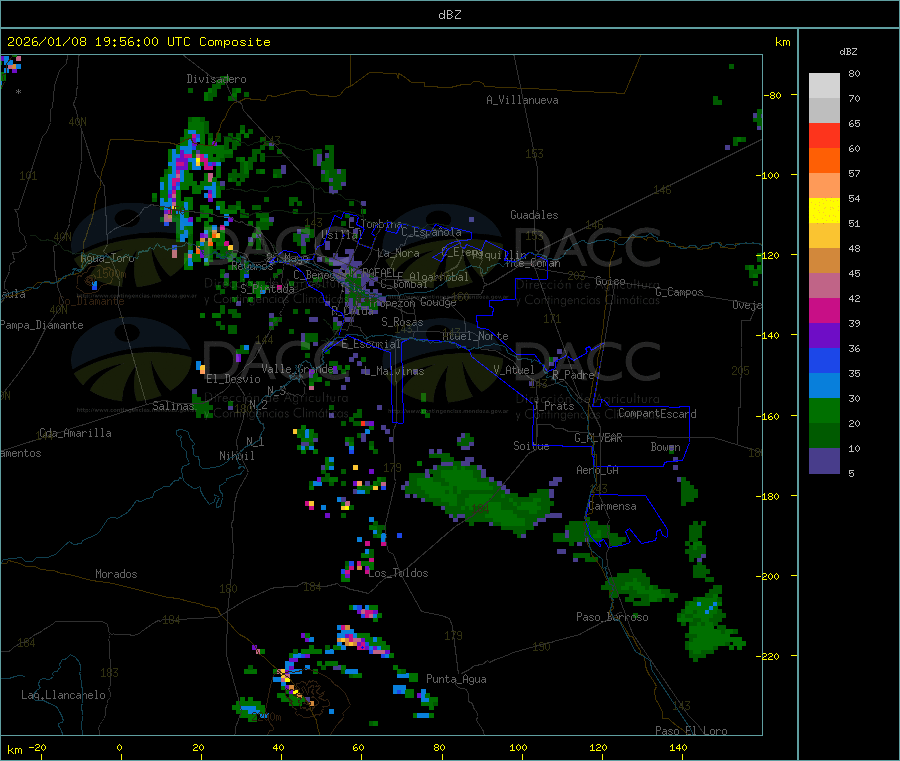Click the Nihuil map label
Image resolution: width=900 pixels, height=761 pixels.
tap(236, 456)
